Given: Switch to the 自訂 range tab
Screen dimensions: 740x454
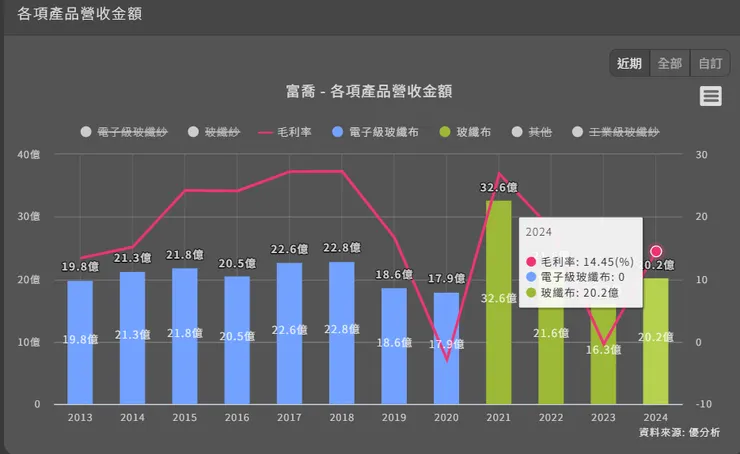Looking at the screenshot, I should click(x=710, y=63).
